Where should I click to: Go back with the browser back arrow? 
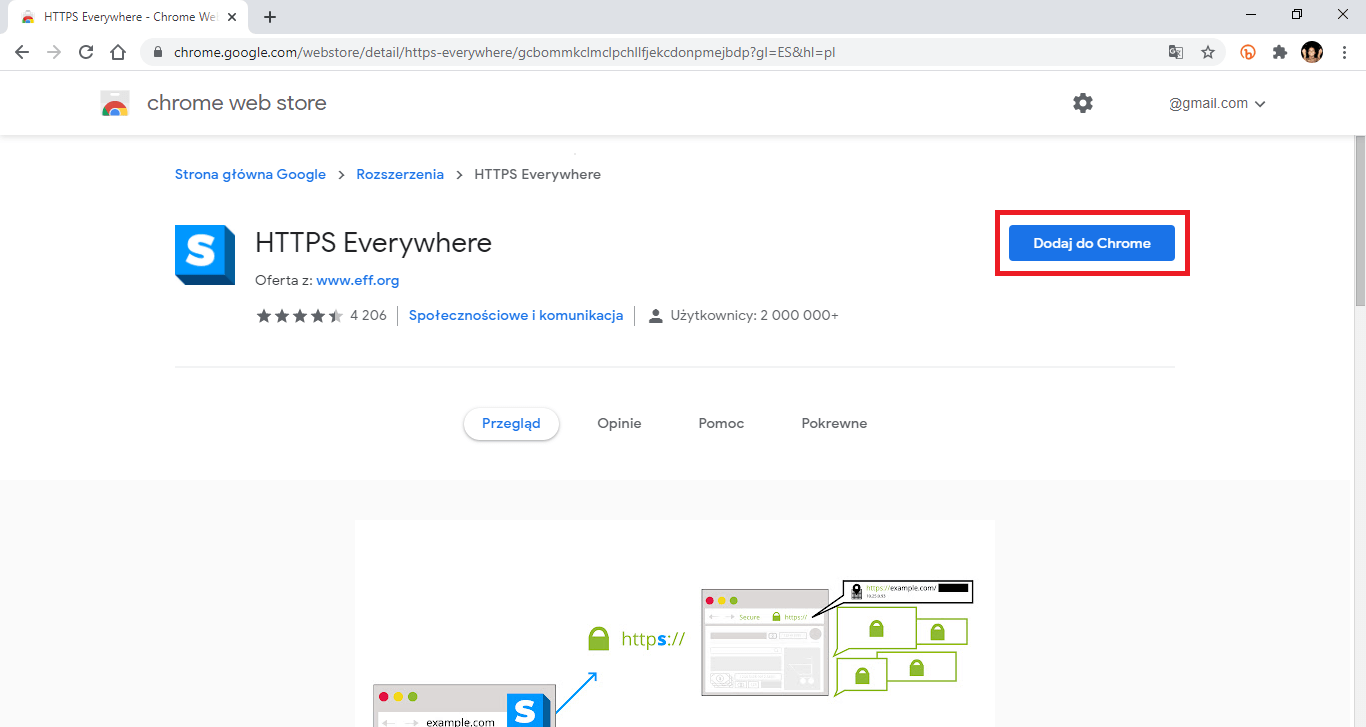click(22, 52)
